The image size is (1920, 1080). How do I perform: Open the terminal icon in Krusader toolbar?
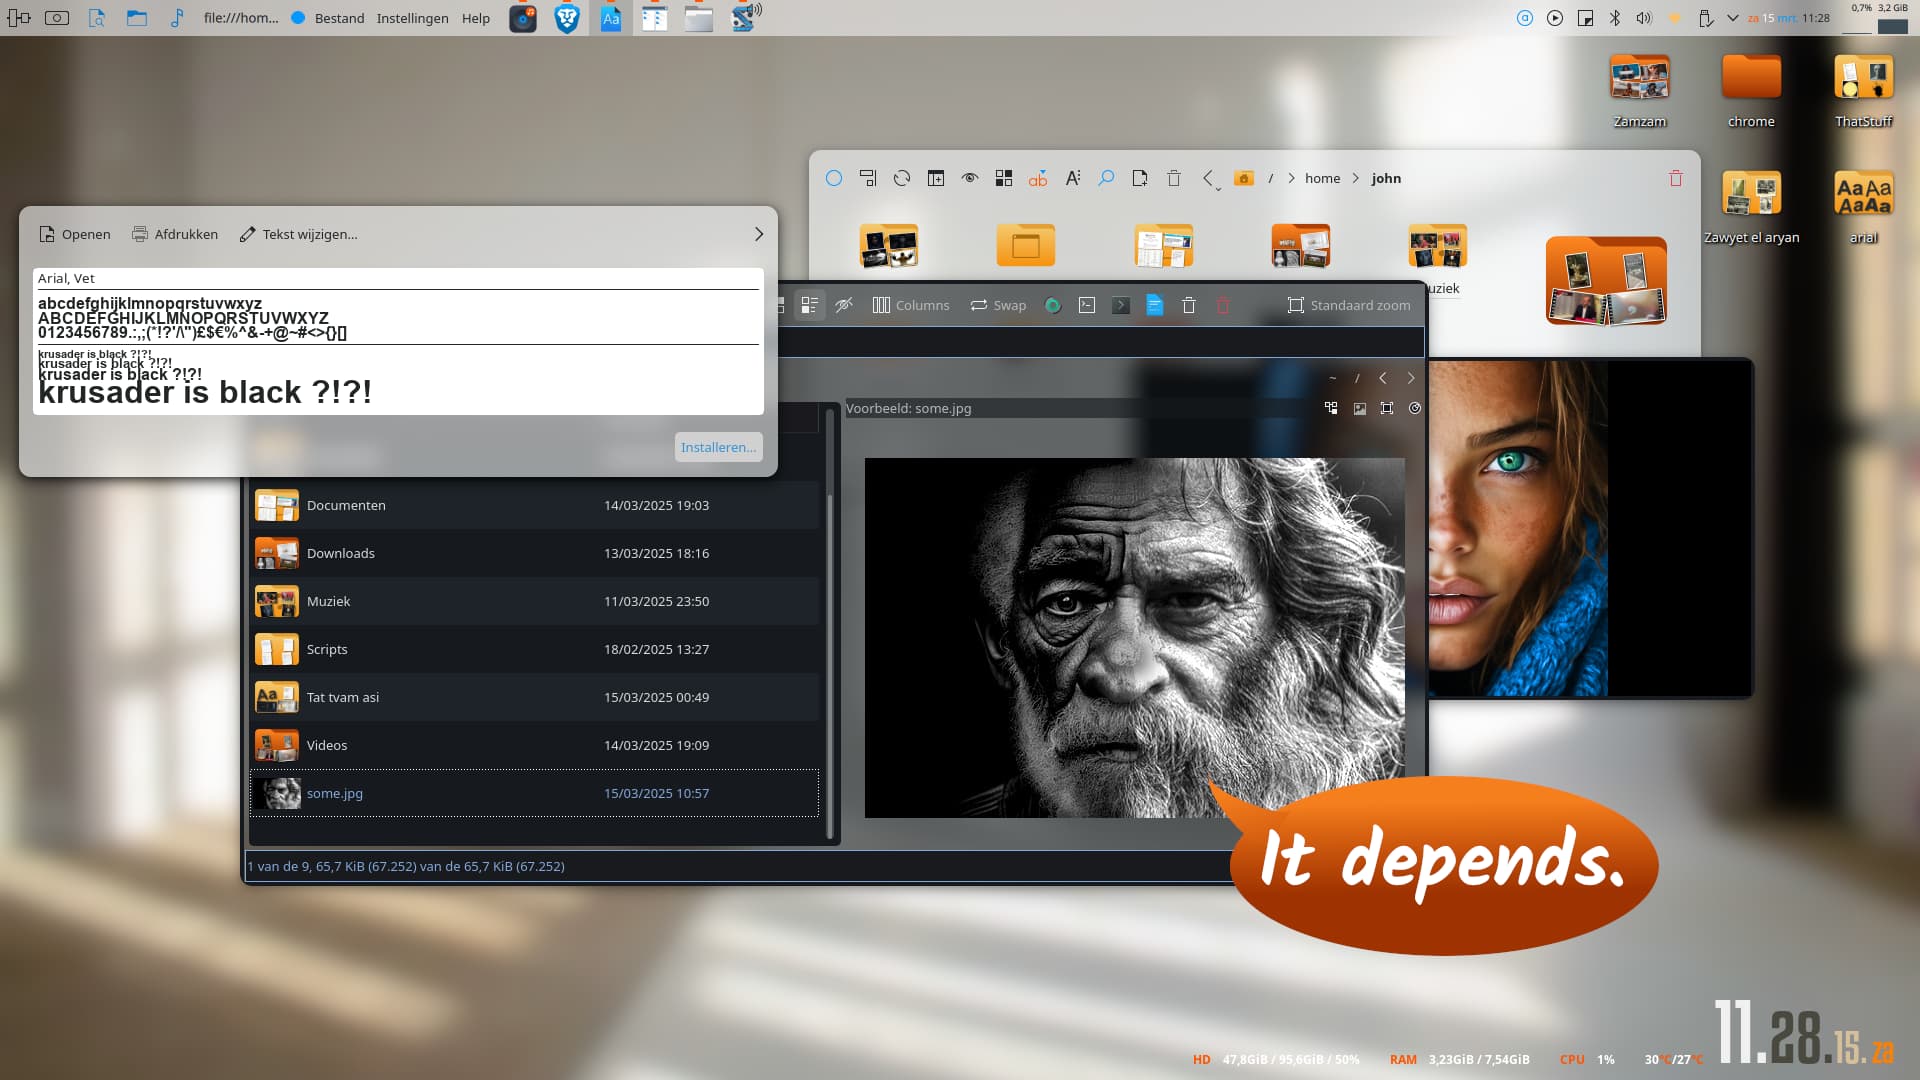1087,305
